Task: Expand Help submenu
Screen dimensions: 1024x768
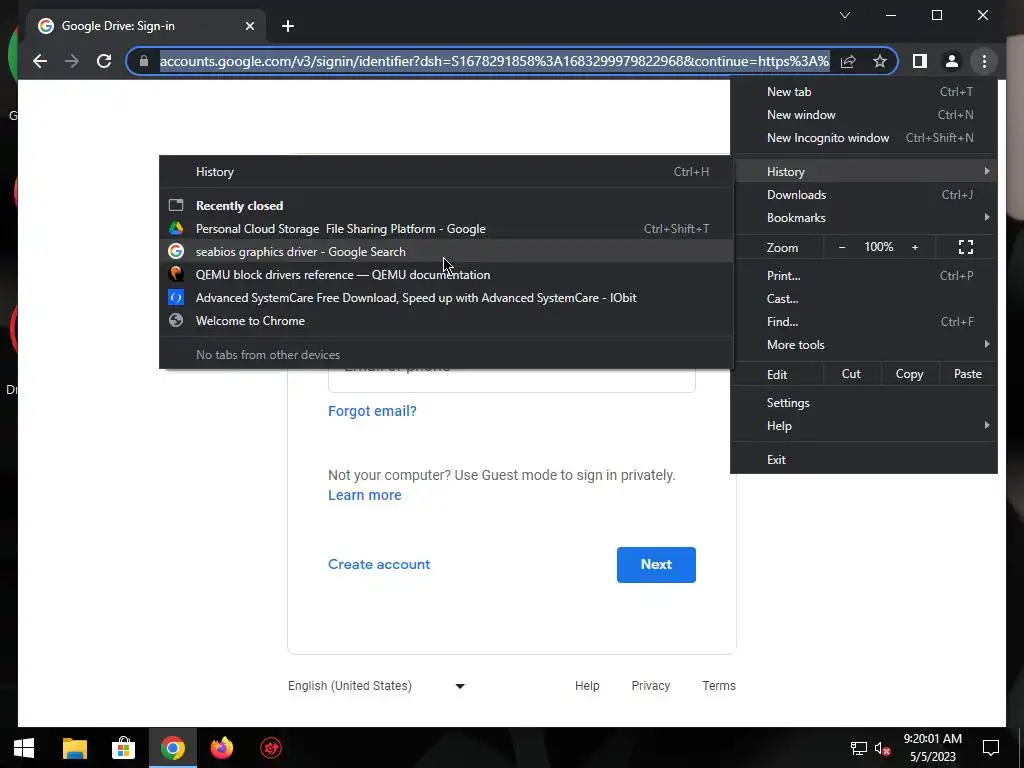Action: tap(864, 426)
